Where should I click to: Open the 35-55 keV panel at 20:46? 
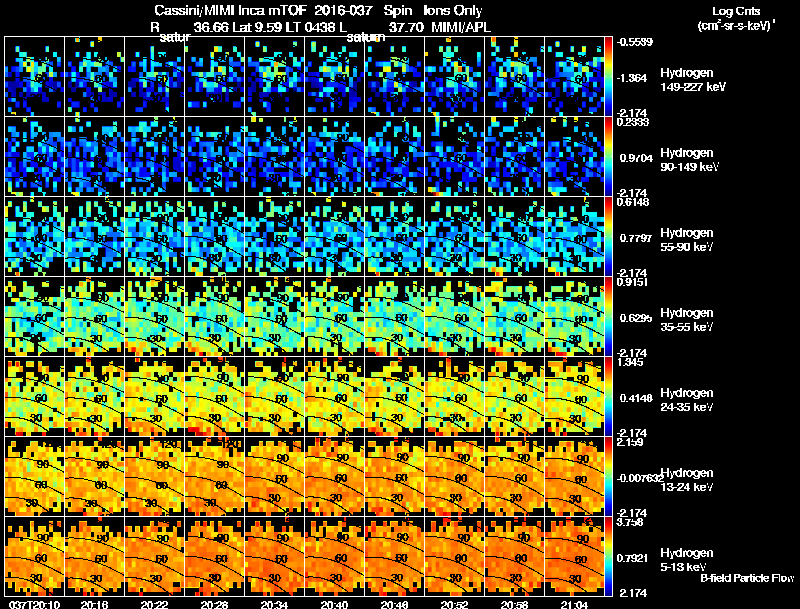pos(394,317)
